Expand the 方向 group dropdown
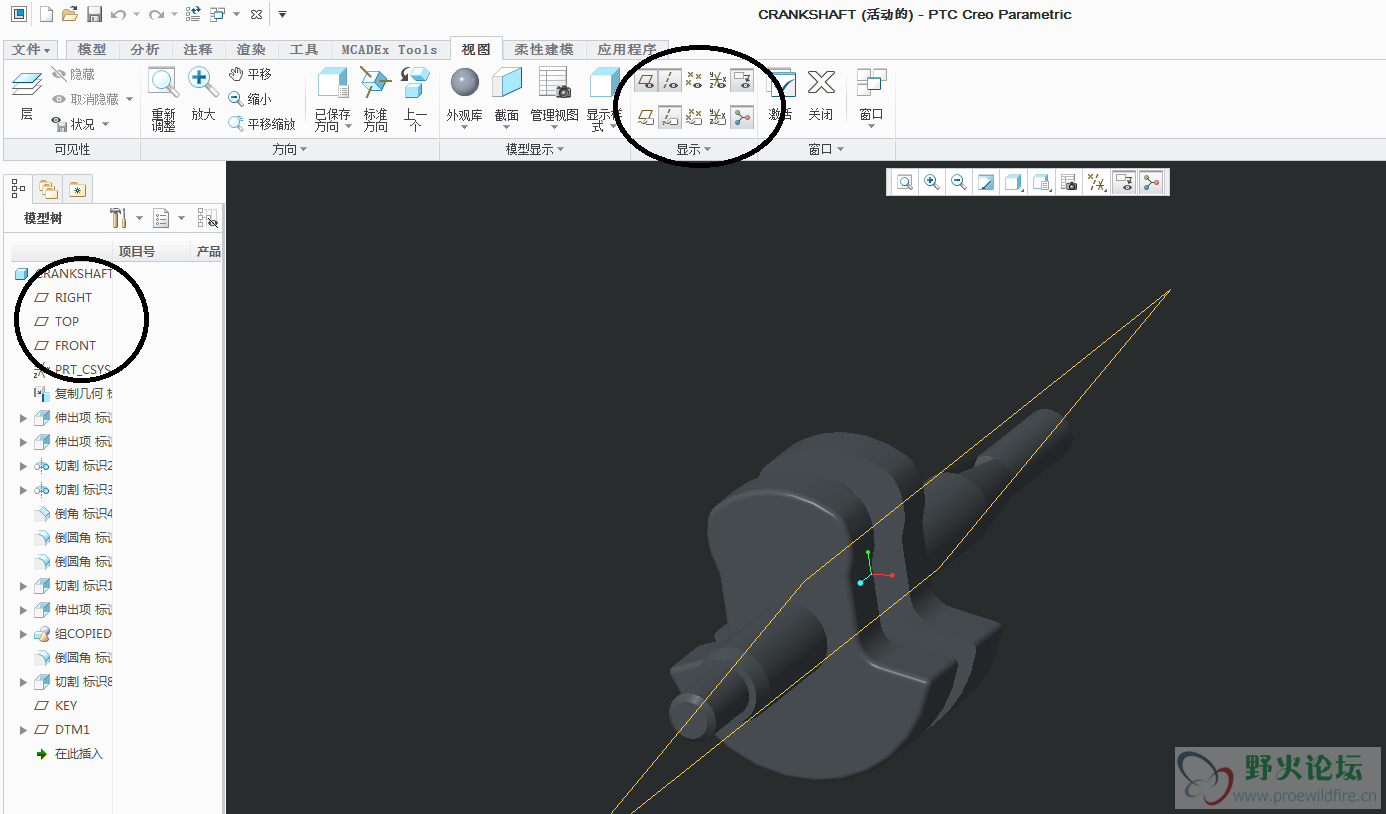Viewport: 1386px width, 814px height. click(x=290, y=149)
